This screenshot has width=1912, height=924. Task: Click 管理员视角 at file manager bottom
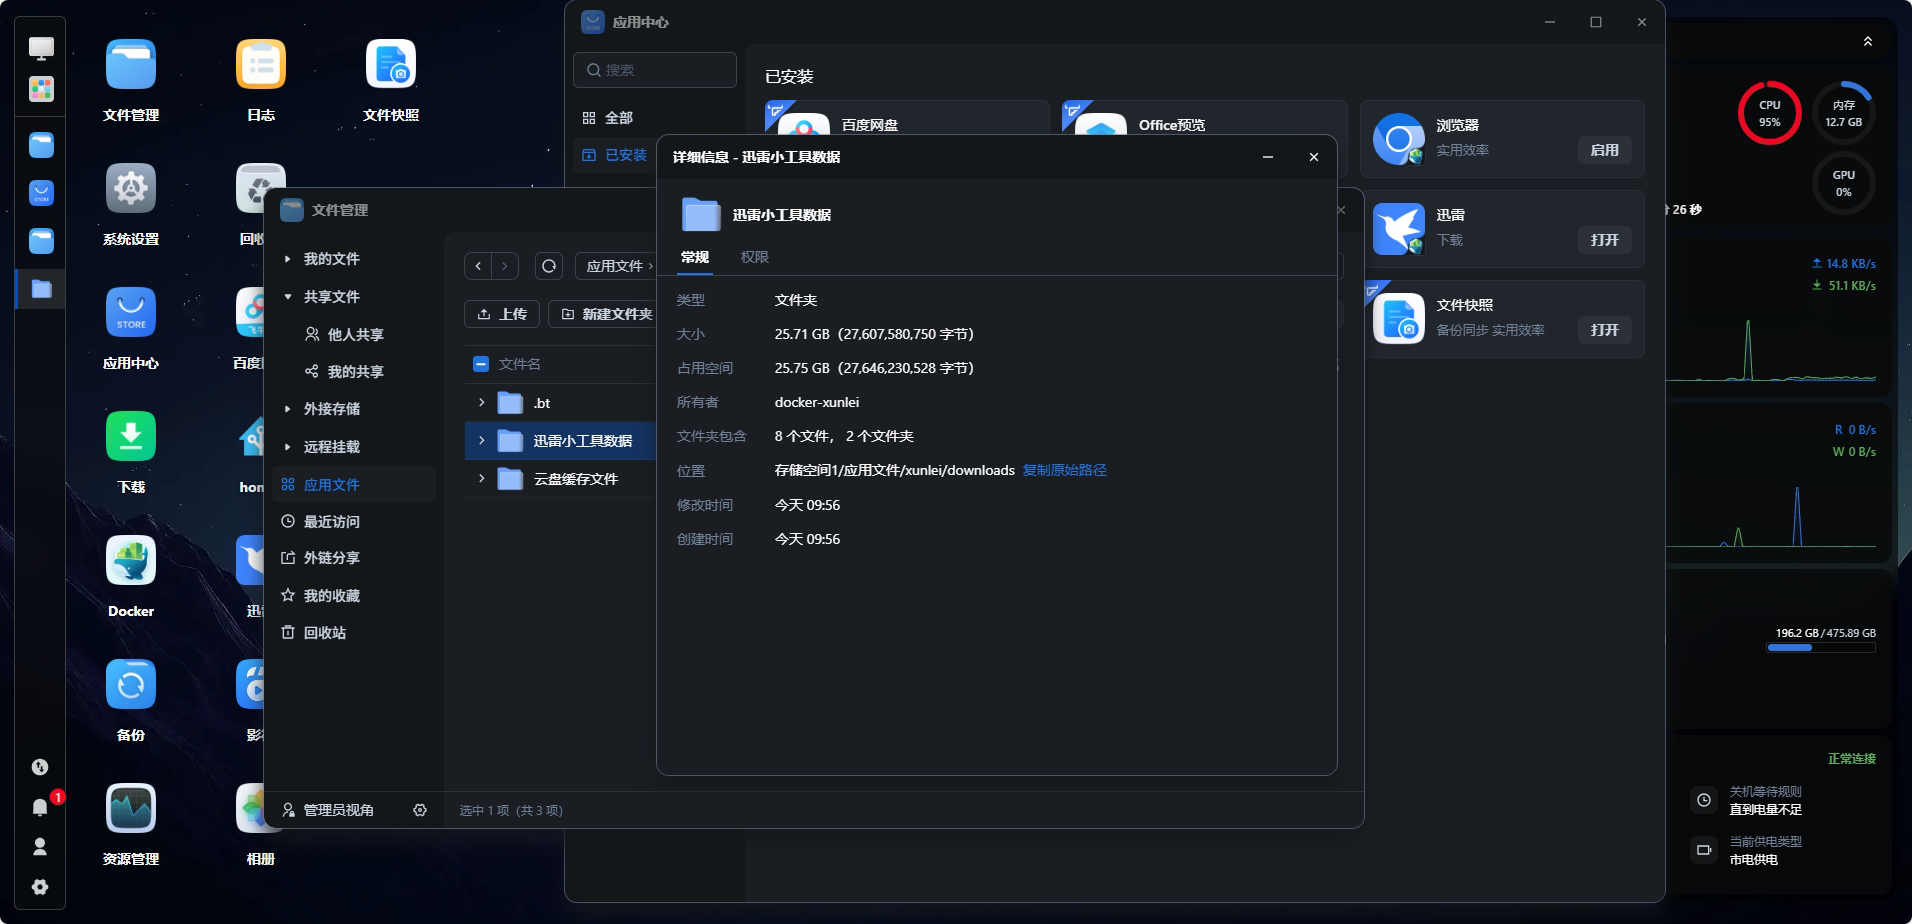[x=328, y=810]
